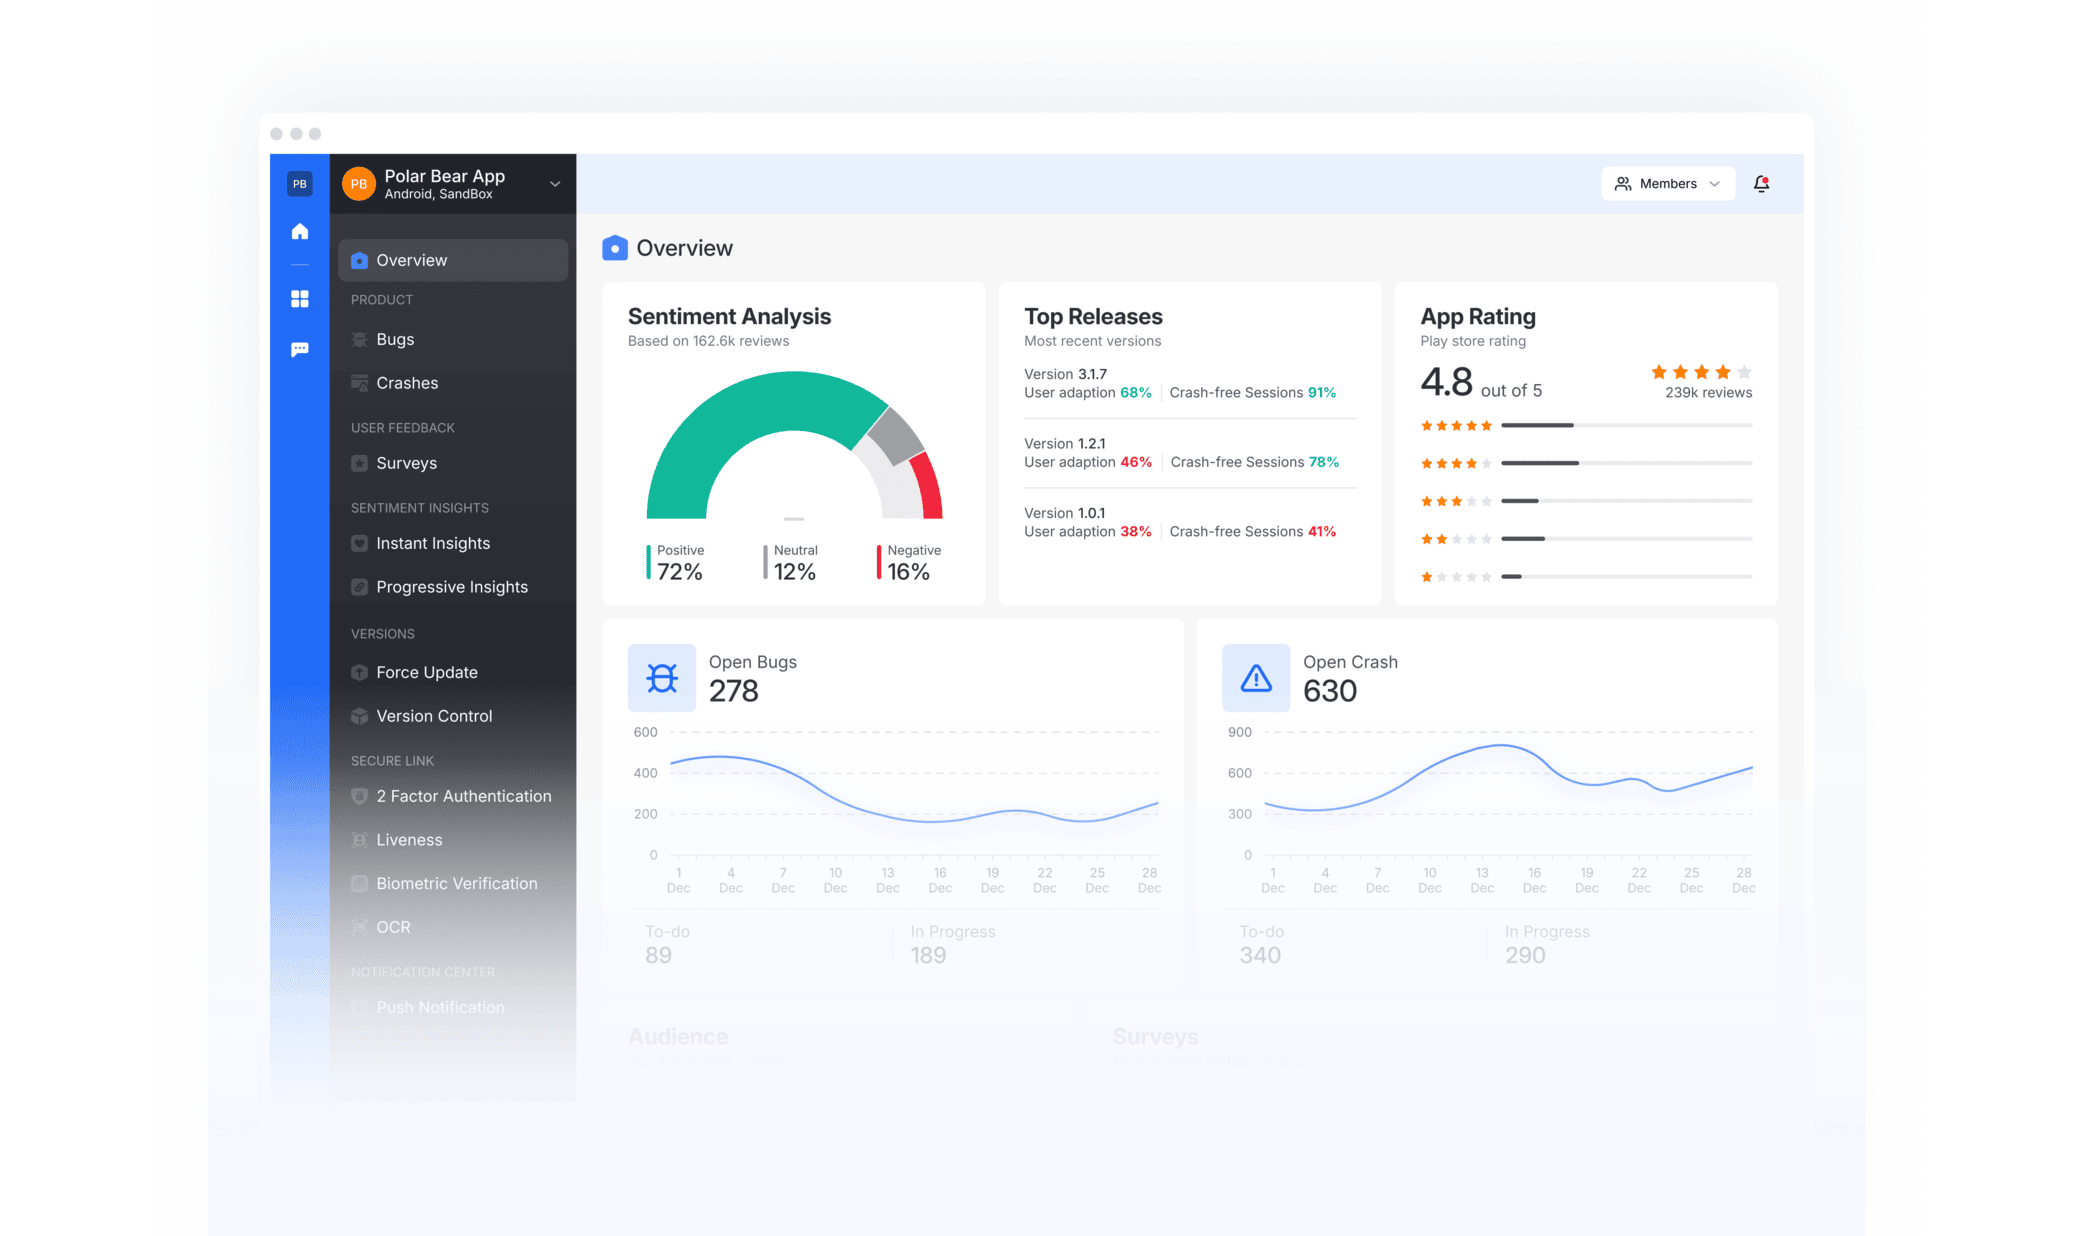2074x1236 pixels.
Task: Click the Instant Insights icon
Action: 359,543
